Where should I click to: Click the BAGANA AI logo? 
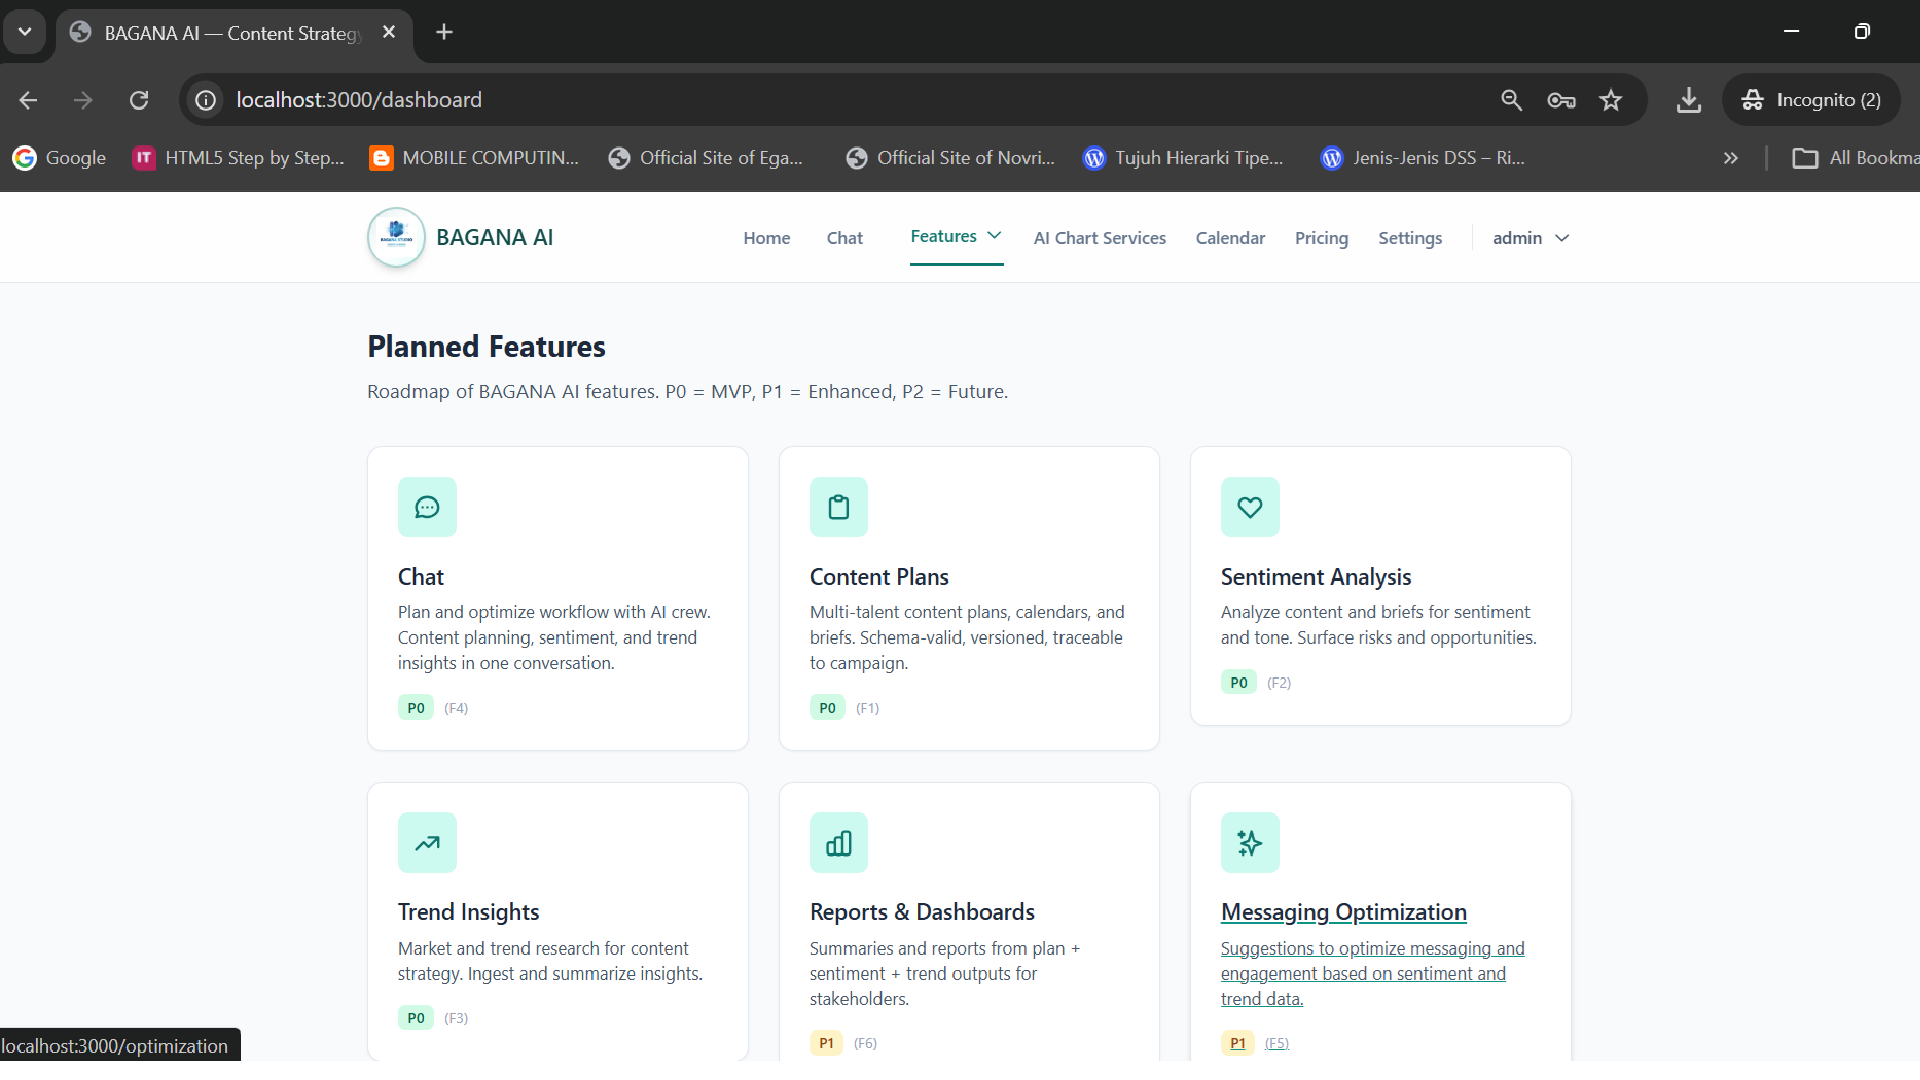pos(396,237)
